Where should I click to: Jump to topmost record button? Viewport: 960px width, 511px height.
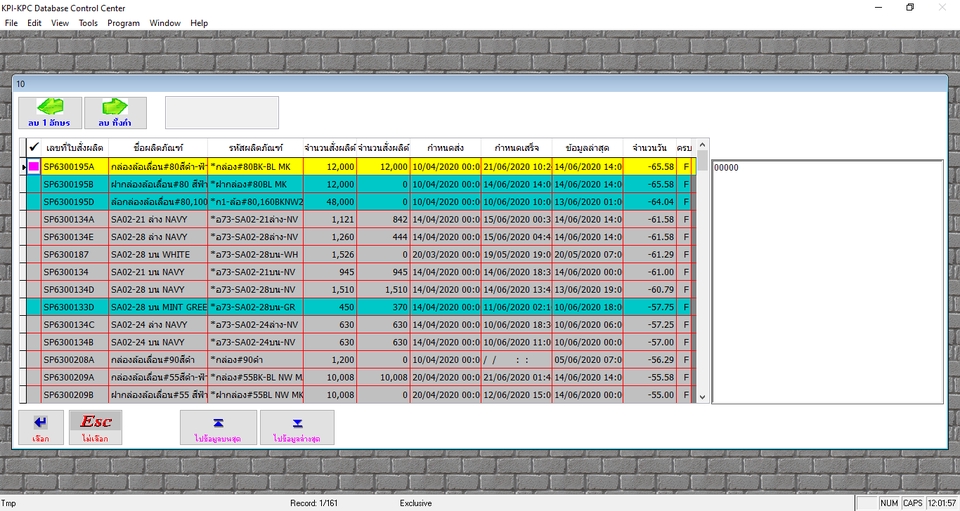(218, 427)
